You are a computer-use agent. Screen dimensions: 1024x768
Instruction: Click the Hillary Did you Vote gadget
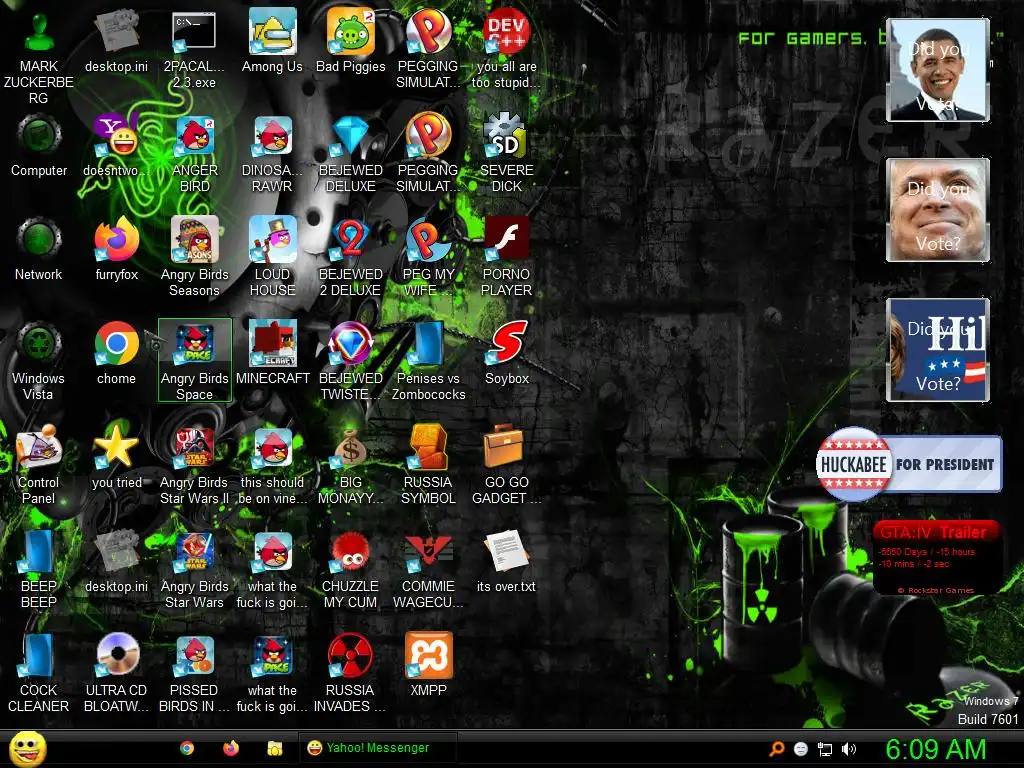coord(938,350)
